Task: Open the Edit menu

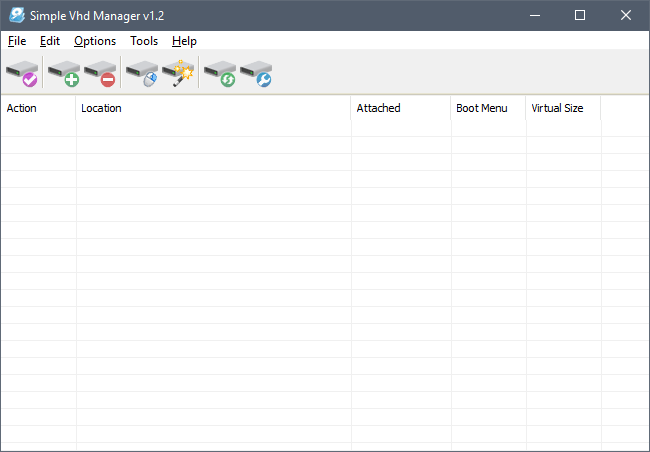Action: (x=50, y=41)
